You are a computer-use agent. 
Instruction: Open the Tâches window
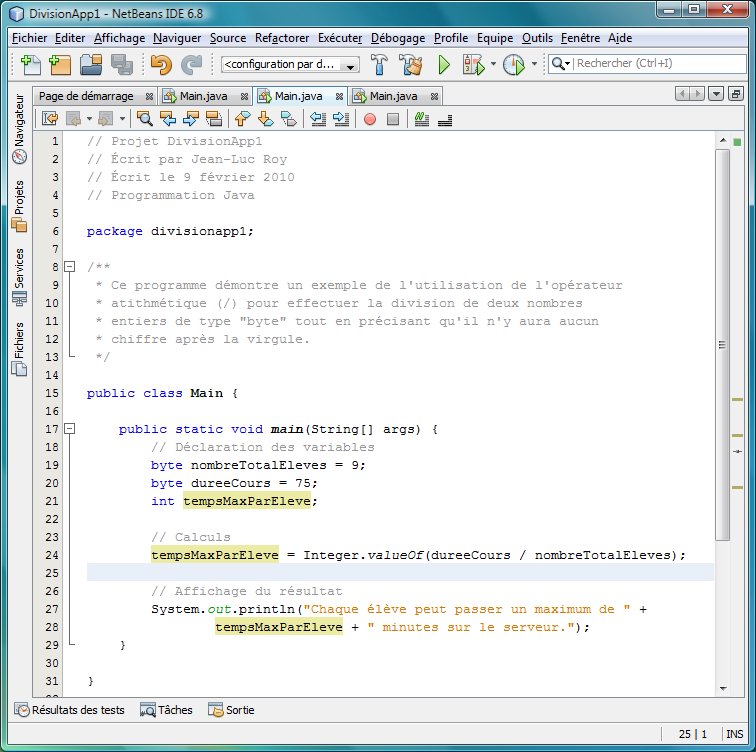tap(166, 710)
